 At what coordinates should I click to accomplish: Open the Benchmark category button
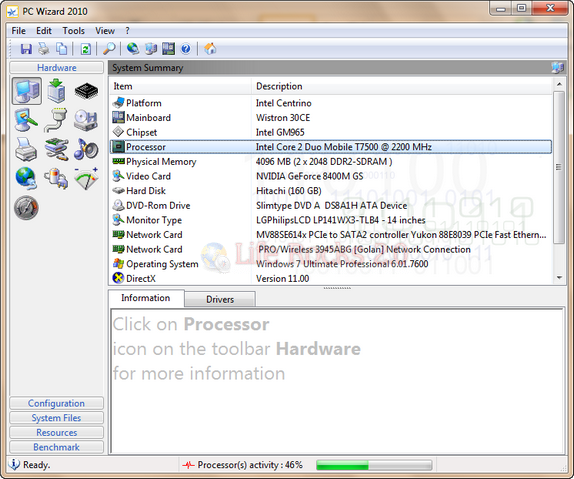(56, 447)
